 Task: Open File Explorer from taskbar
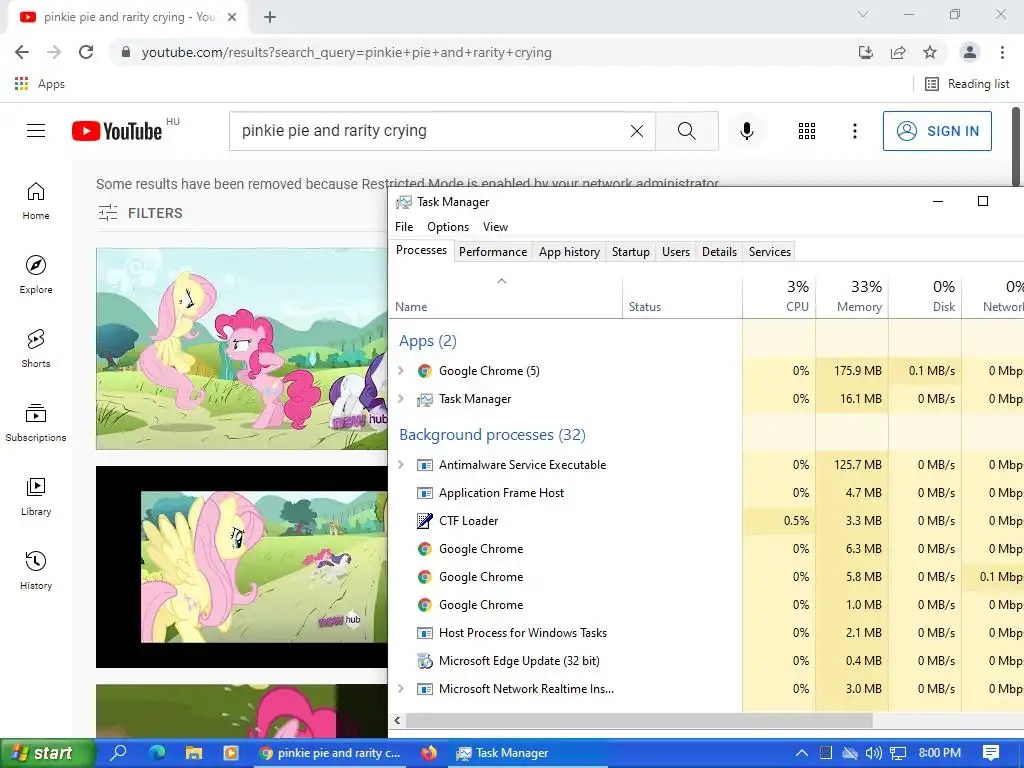(194, 753)
